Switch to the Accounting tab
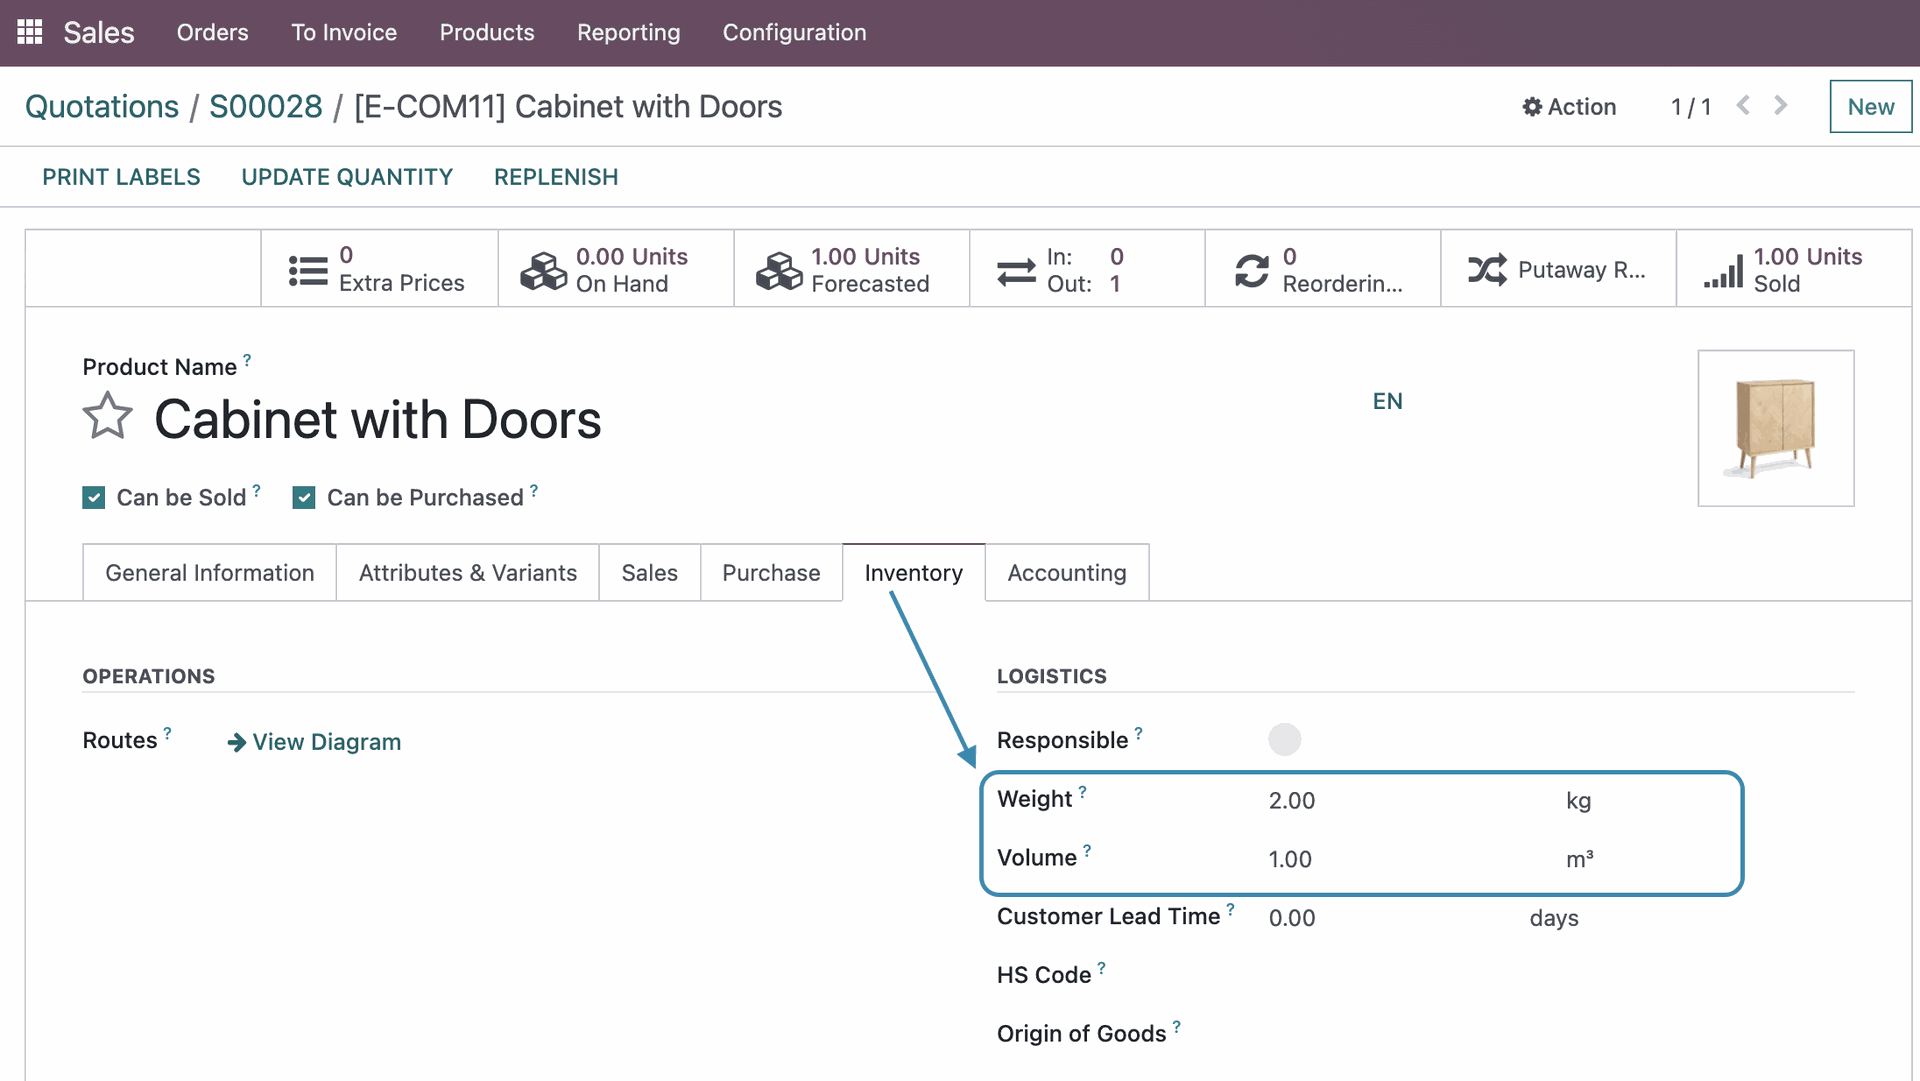This screenshot has width=1920, height=1081. [1066, 573]
